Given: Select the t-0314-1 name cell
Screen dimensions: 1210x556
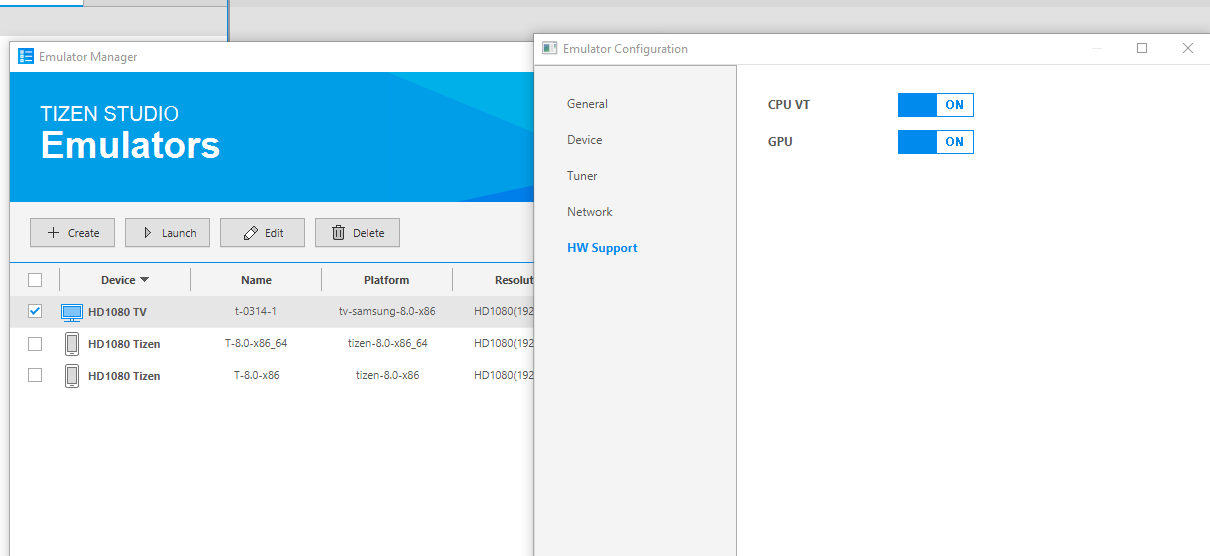Looking at the screenshot, I should tap(256, 312).
